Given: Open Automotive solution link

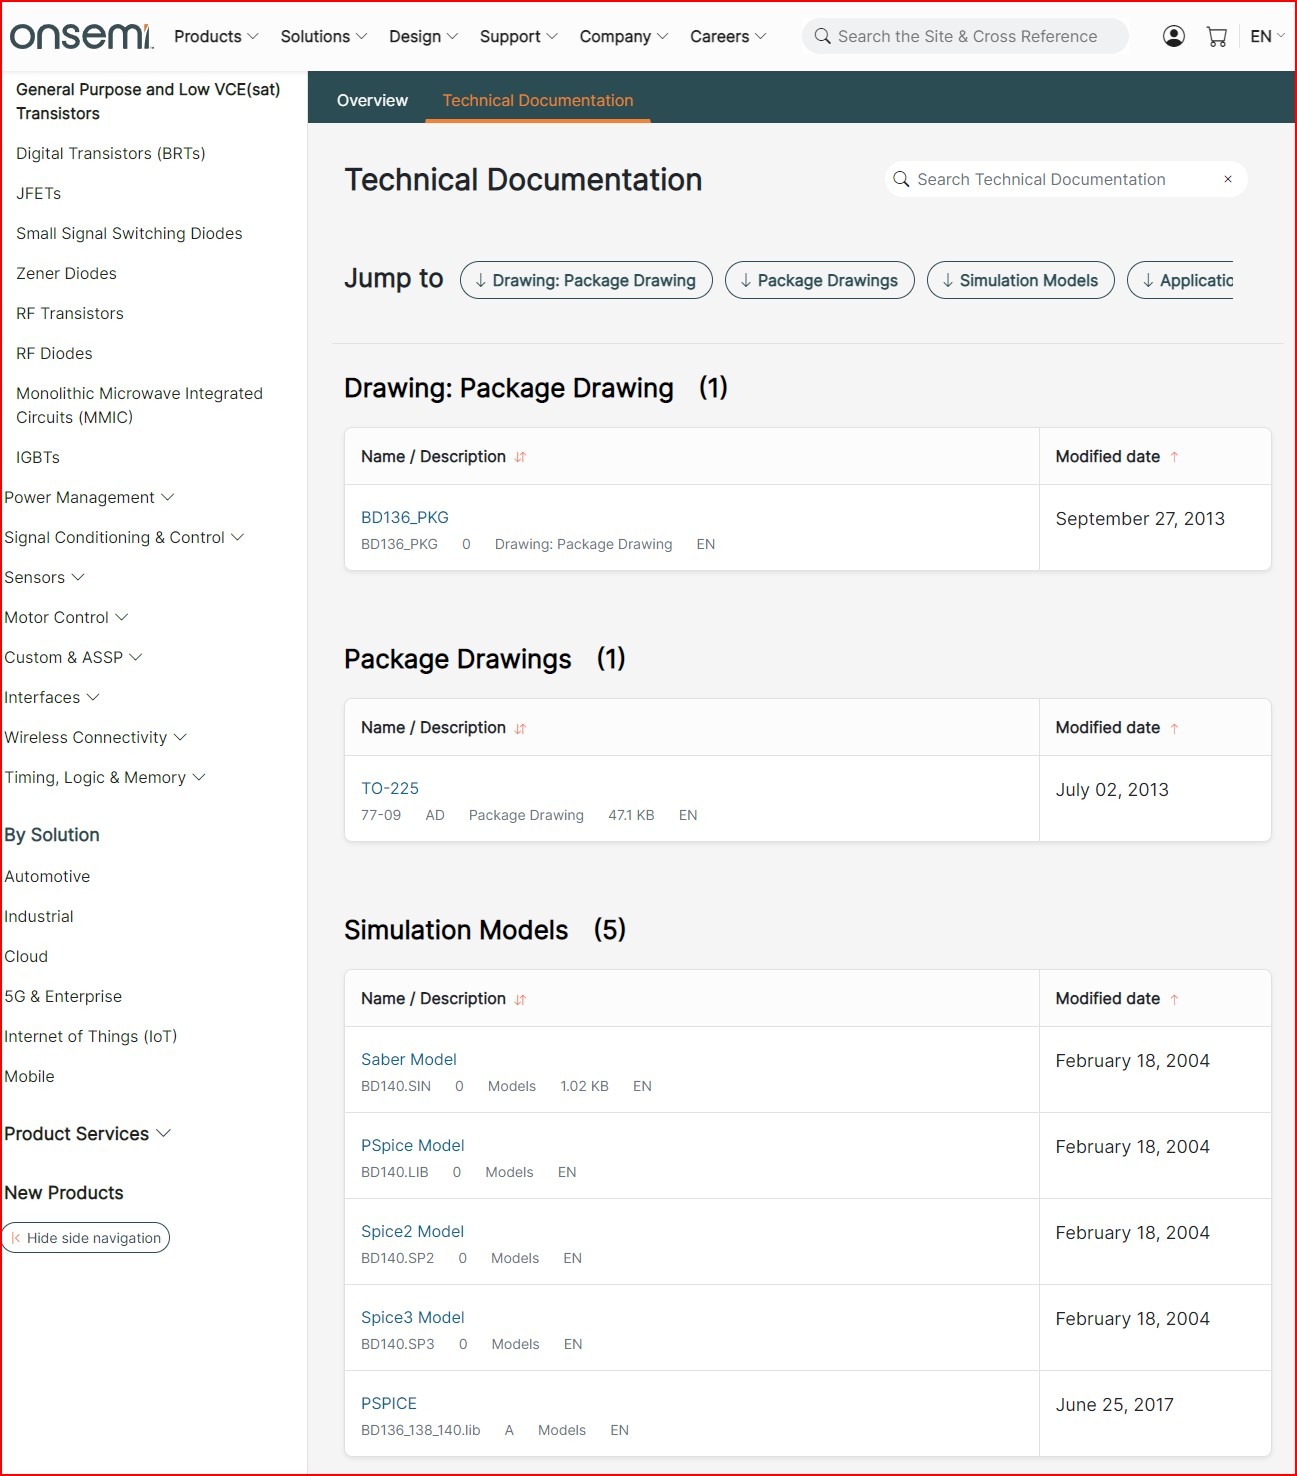Looking at the screenshot, I should pyautogui.click(x=47, y=876).
